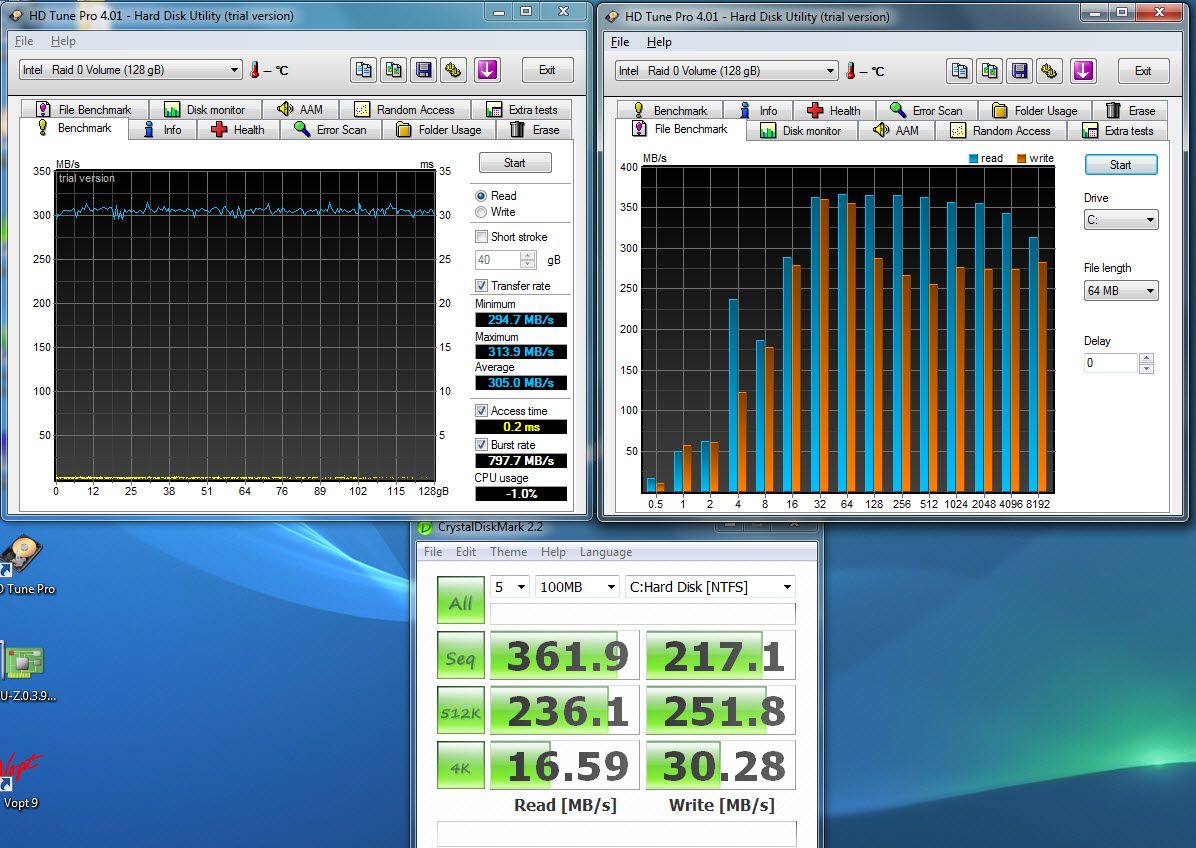The image size is (1196, 848).
Task: Click purple down-arrow icon in File Benchmark window
Action: (x=1083, y=71)
